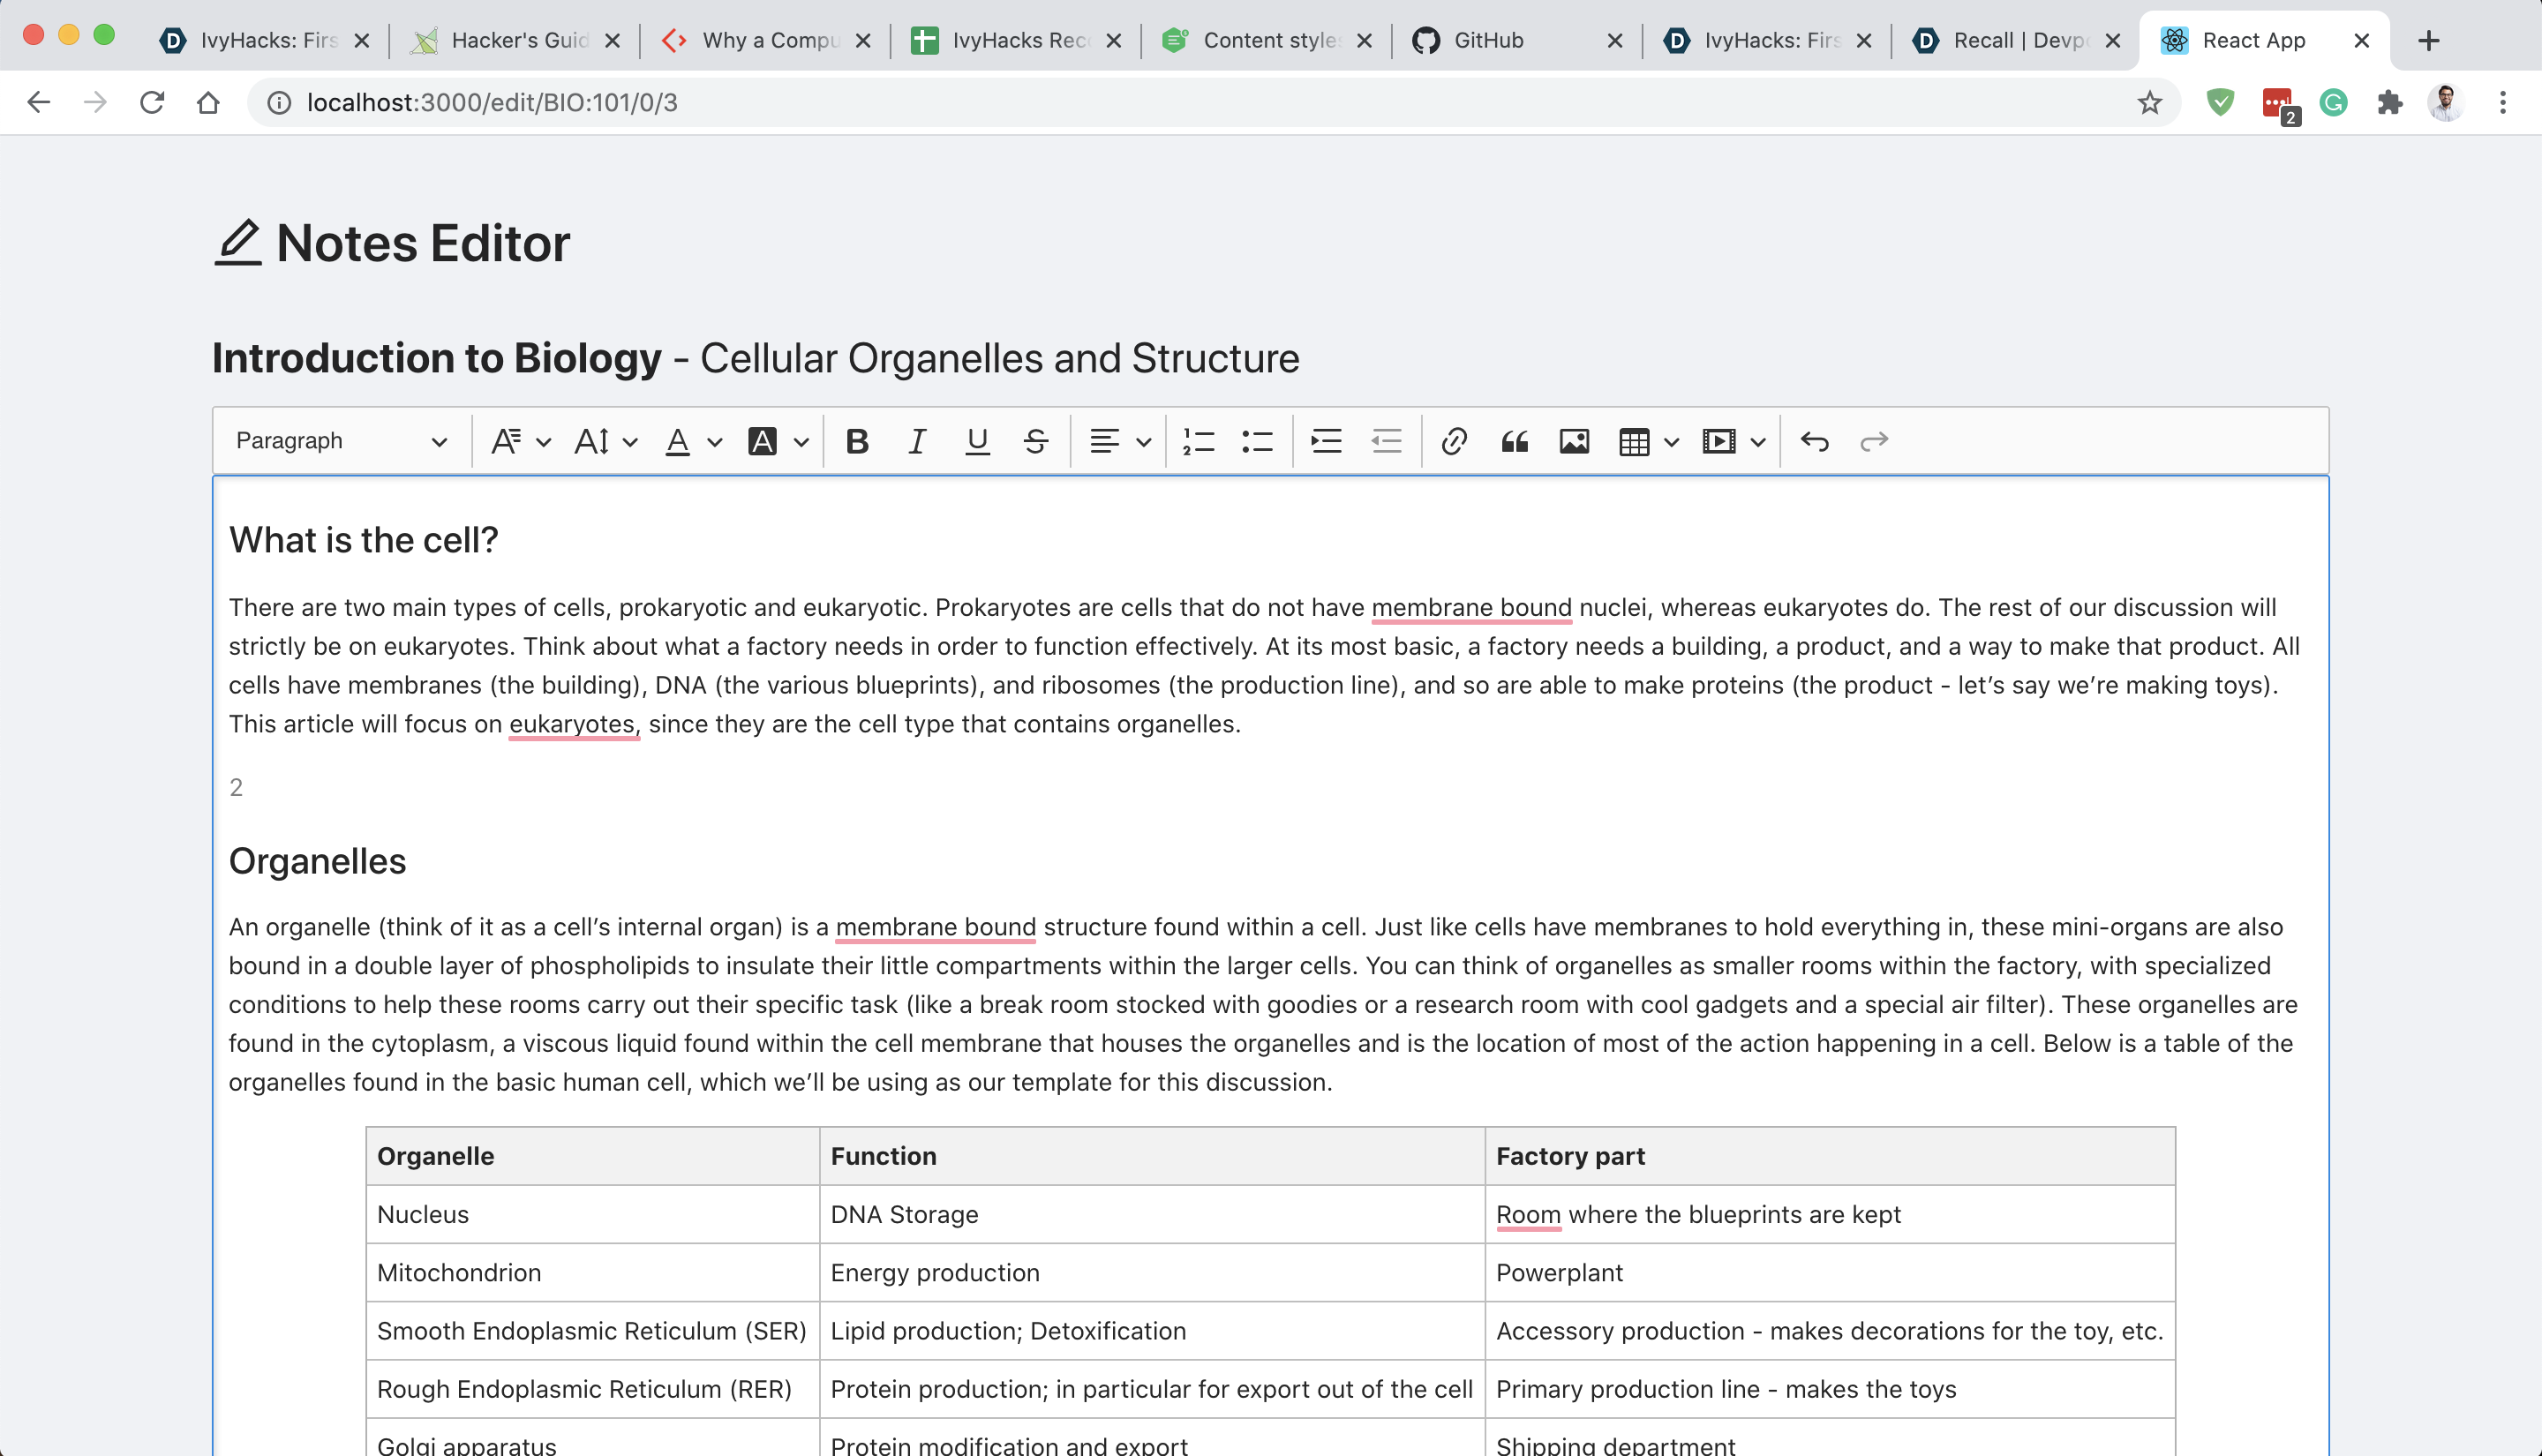Undo the last edit

coord(1814,441)
